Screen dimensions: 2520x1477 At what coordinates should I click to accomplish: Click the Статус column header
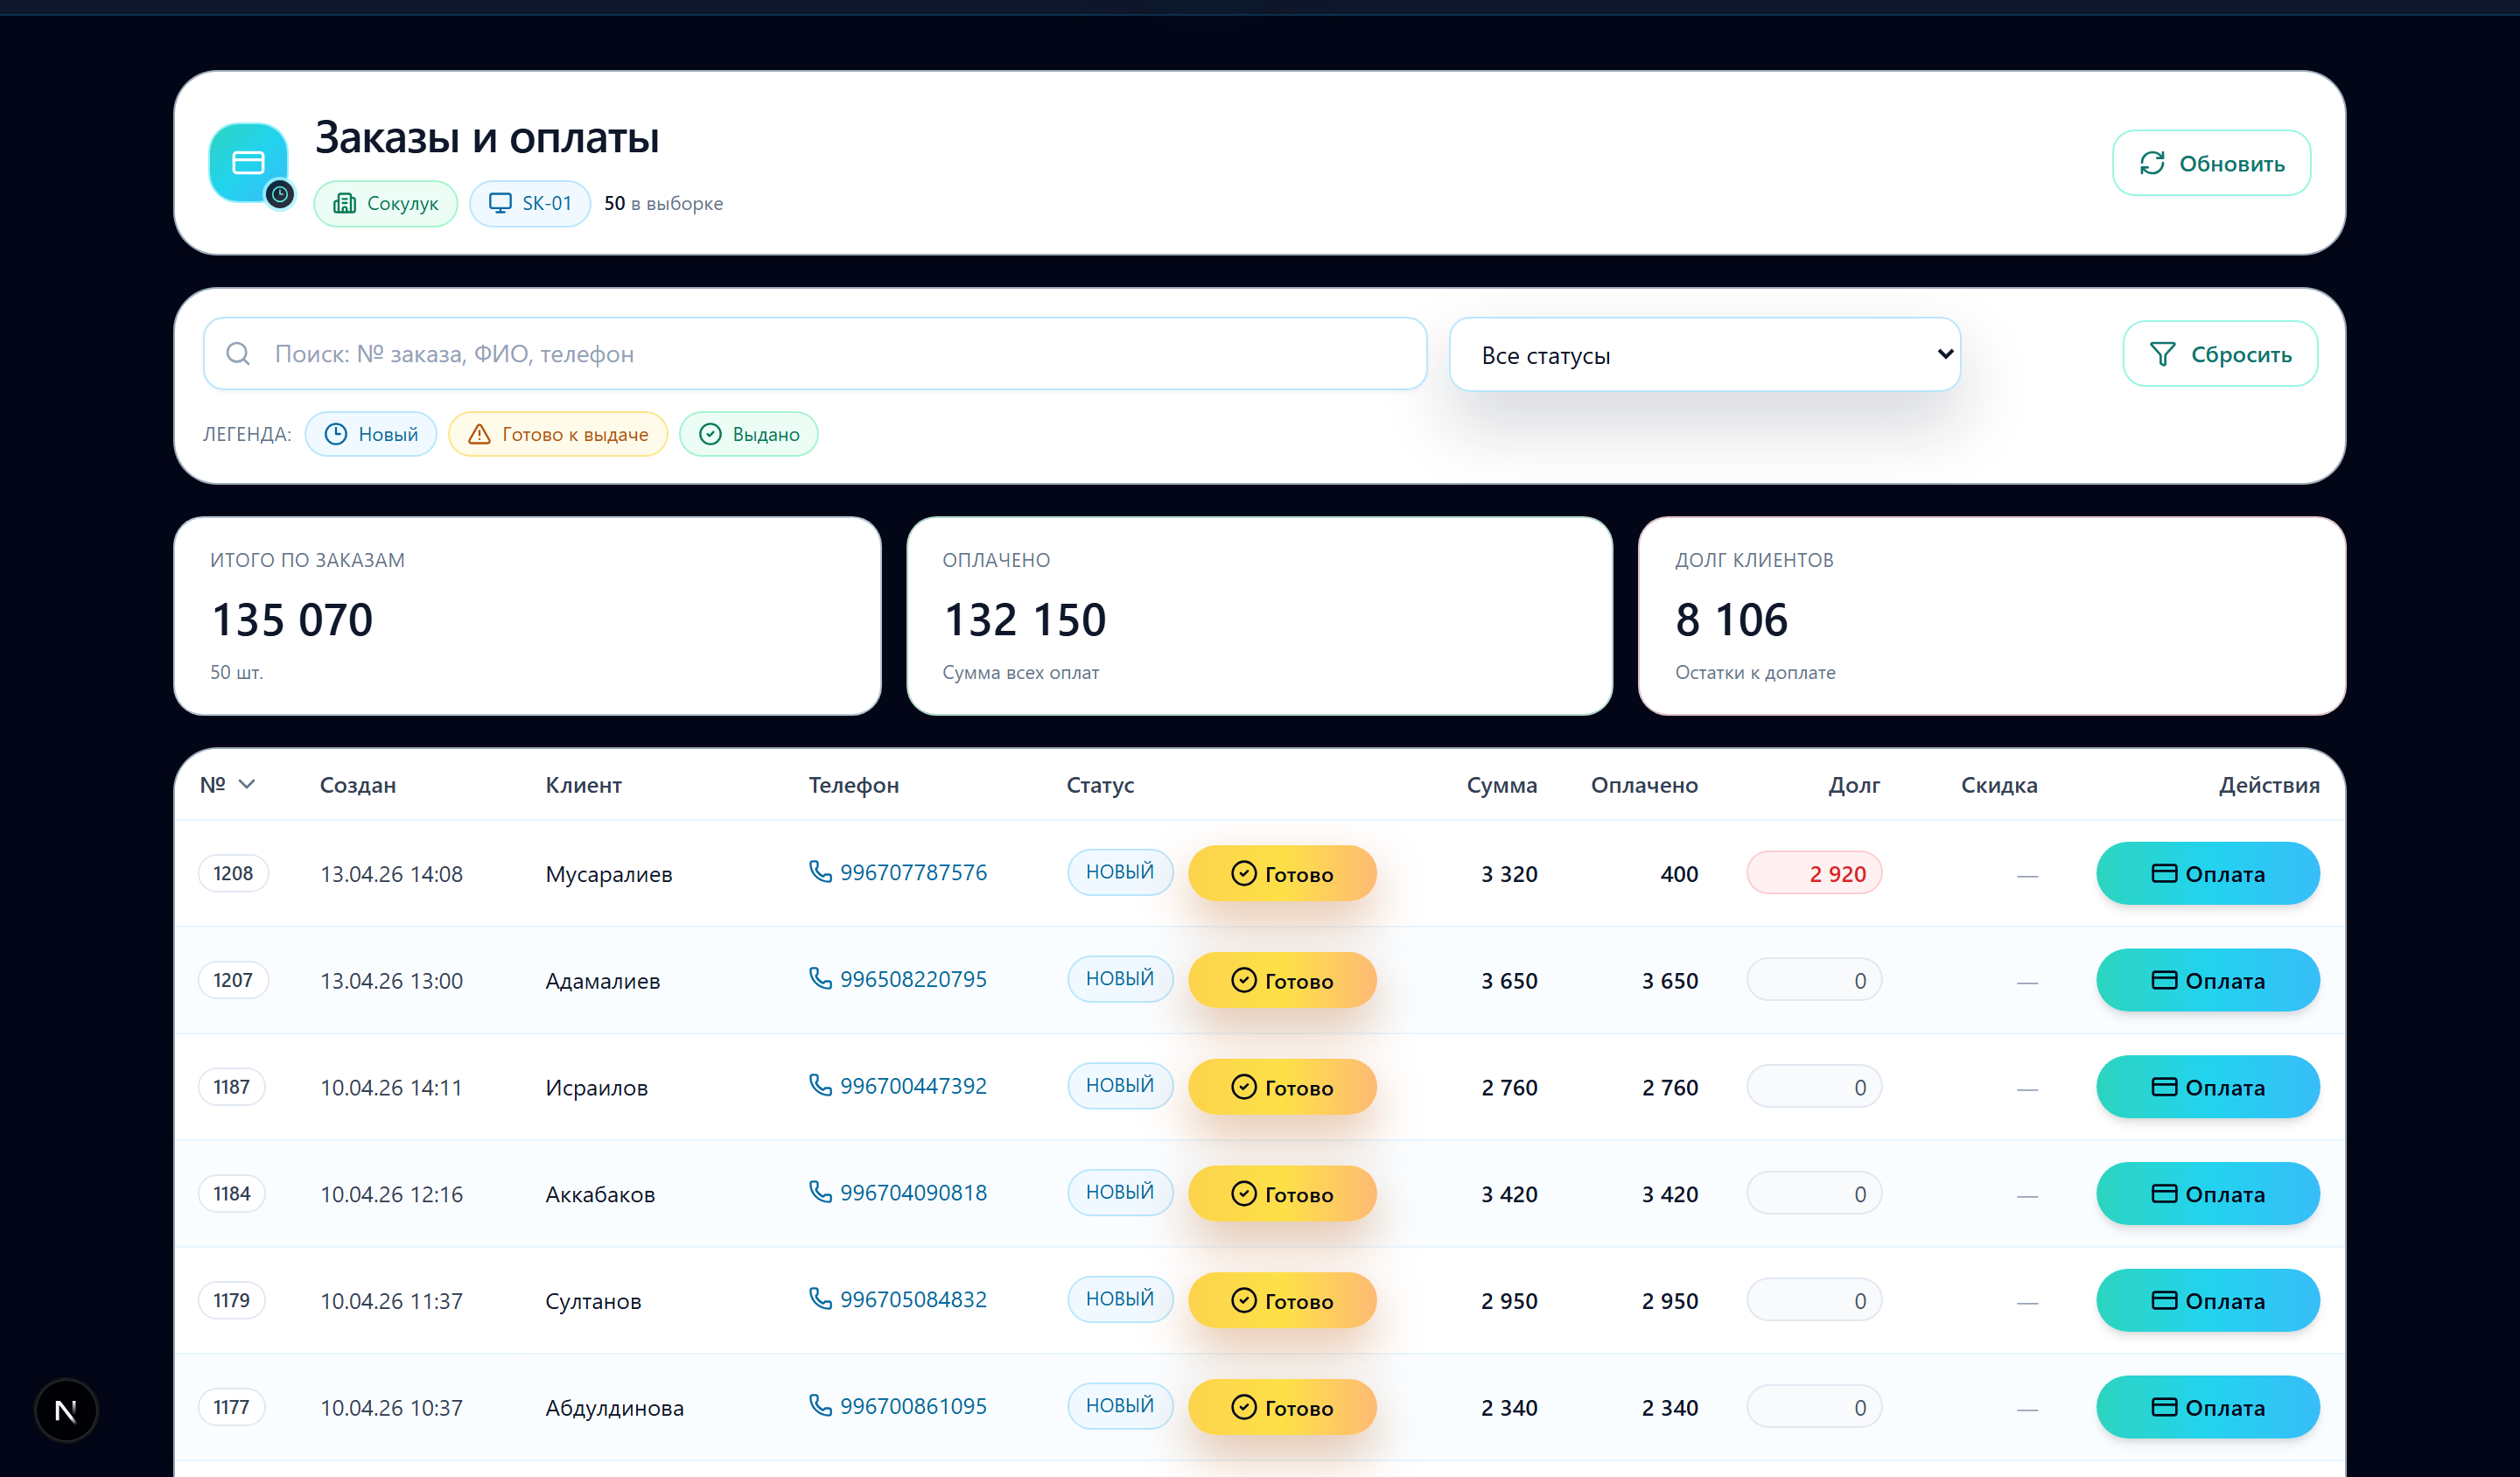[1100, 785]
